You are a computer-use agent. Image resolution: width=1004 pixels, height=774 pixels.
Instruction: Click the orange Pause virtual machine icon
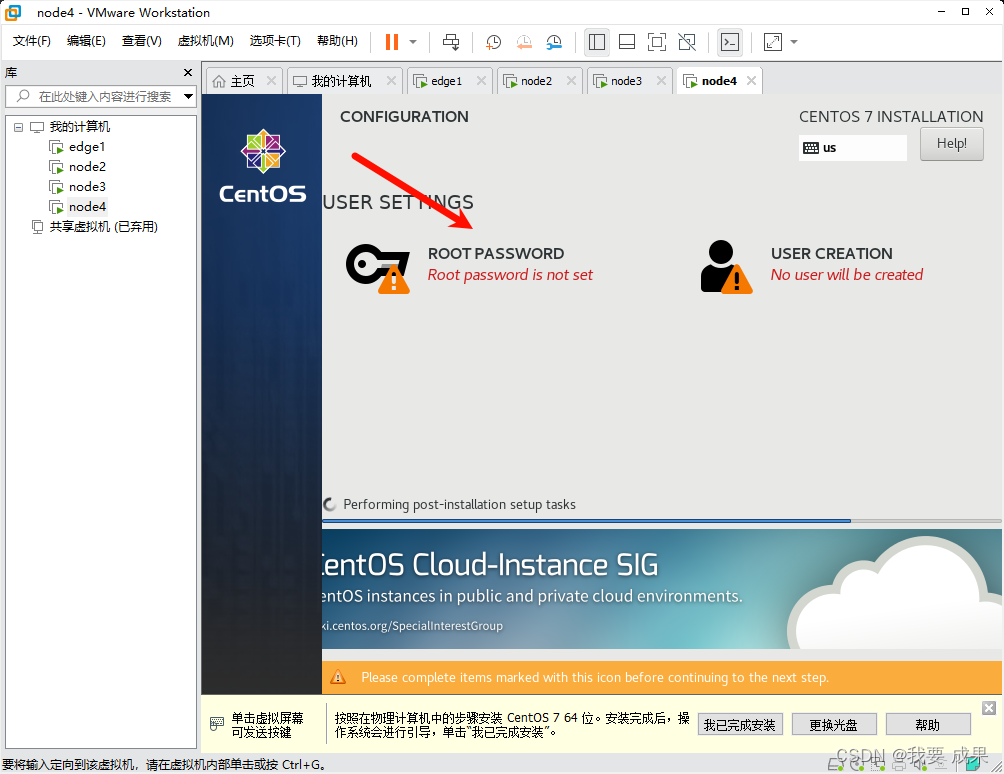click(x=391, y=42)
